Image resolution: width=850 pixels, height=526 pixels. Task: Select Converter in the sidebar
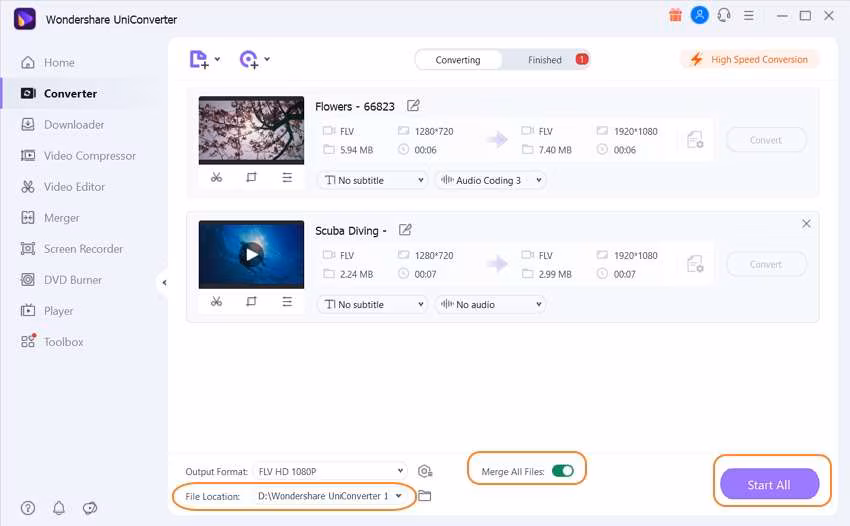pos(70,93)
